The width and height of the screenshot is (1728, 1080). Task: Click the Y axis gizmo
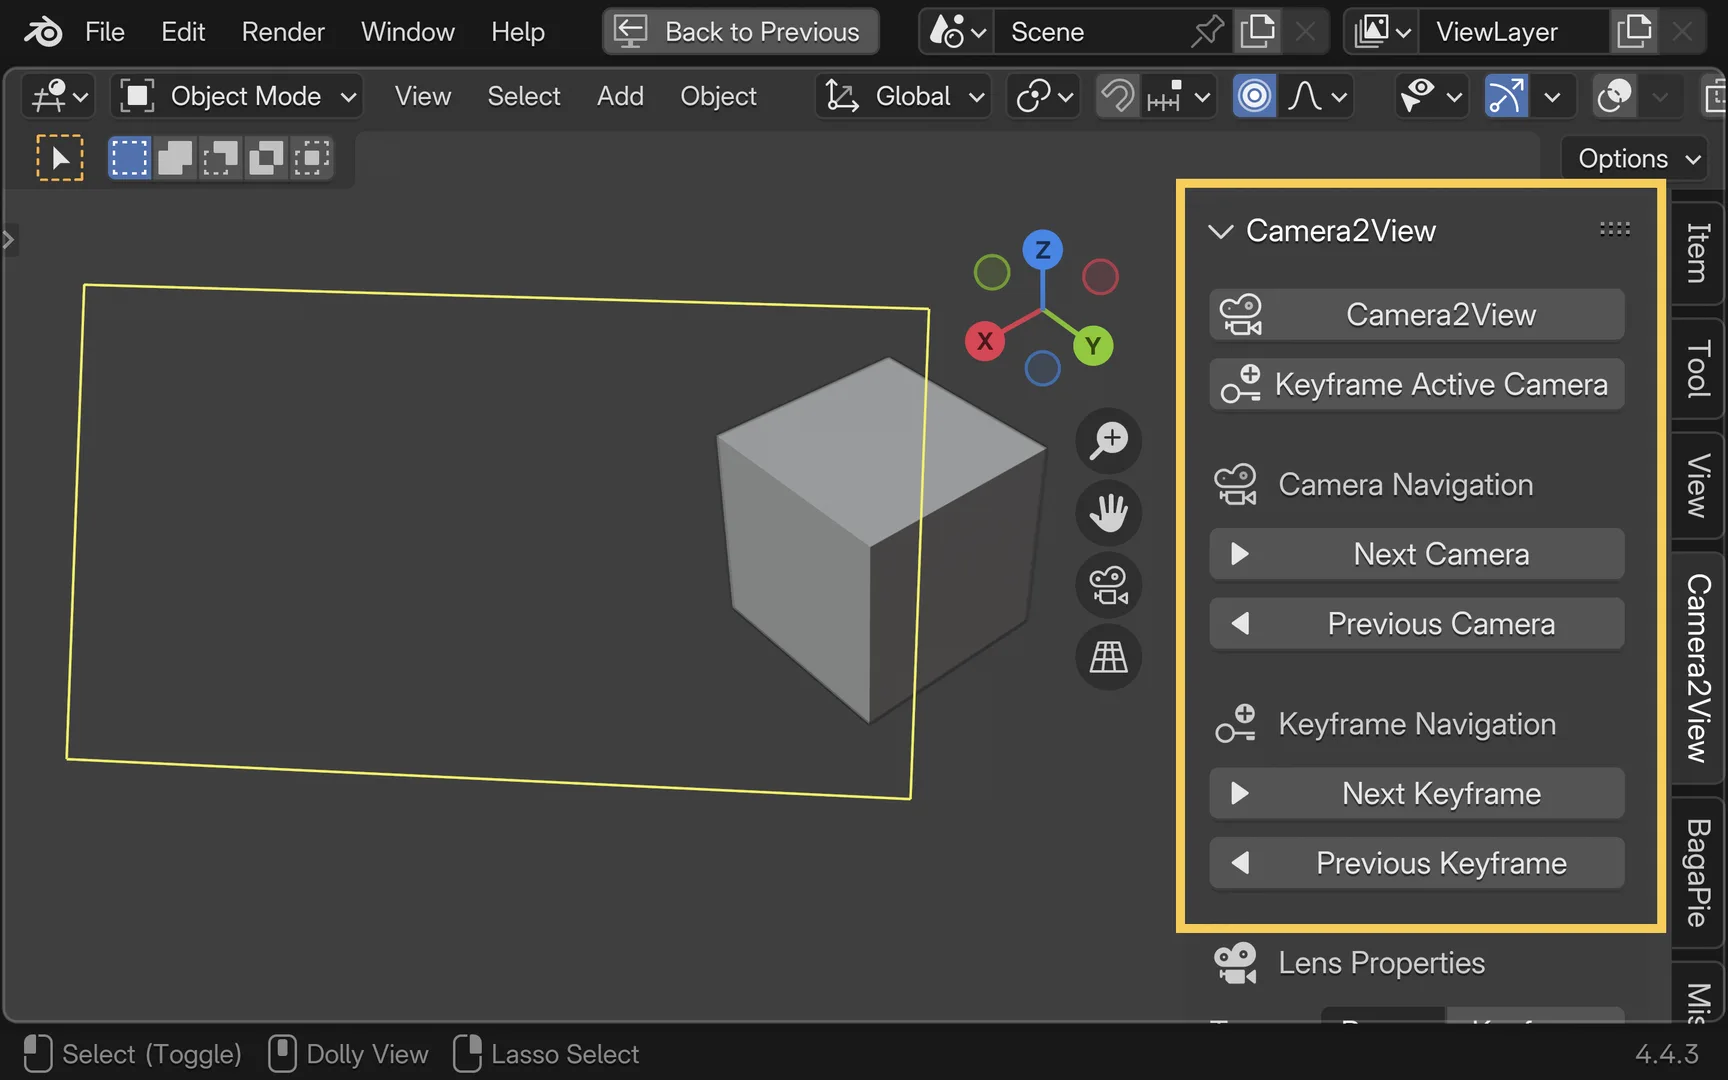1093,346
